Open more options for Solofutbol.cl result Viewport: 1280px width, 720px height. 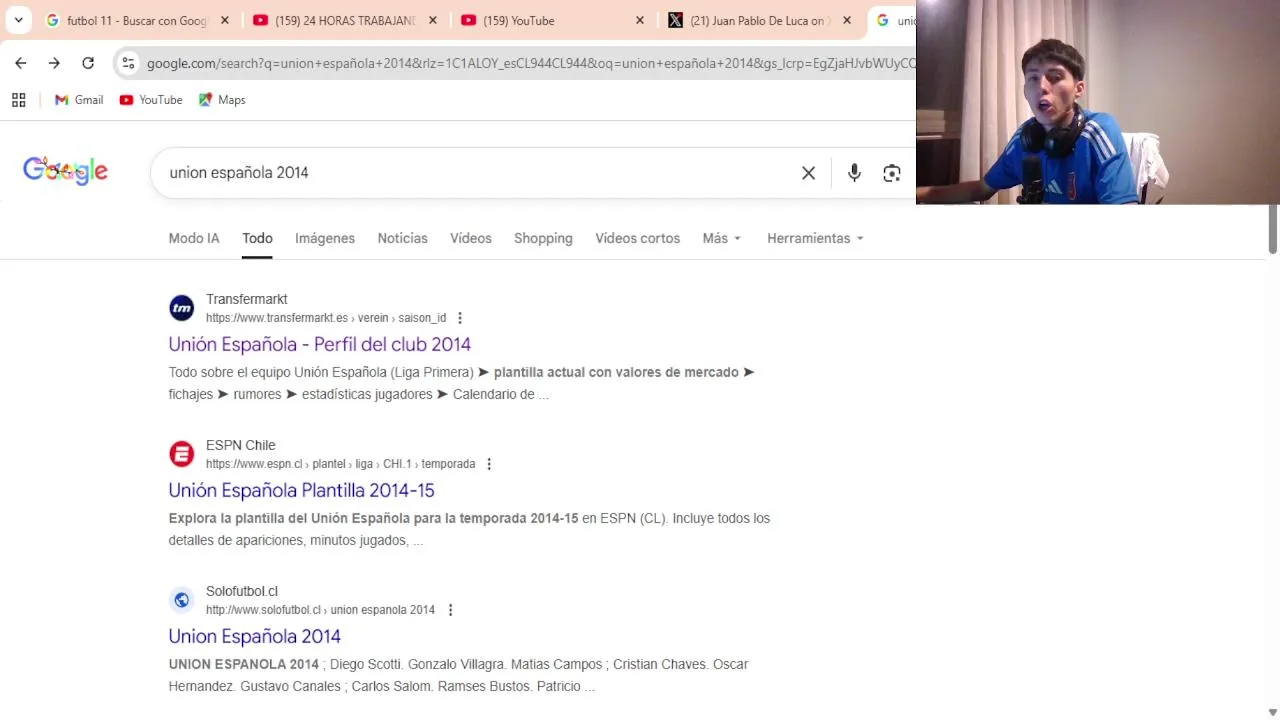tap(450, 610)
